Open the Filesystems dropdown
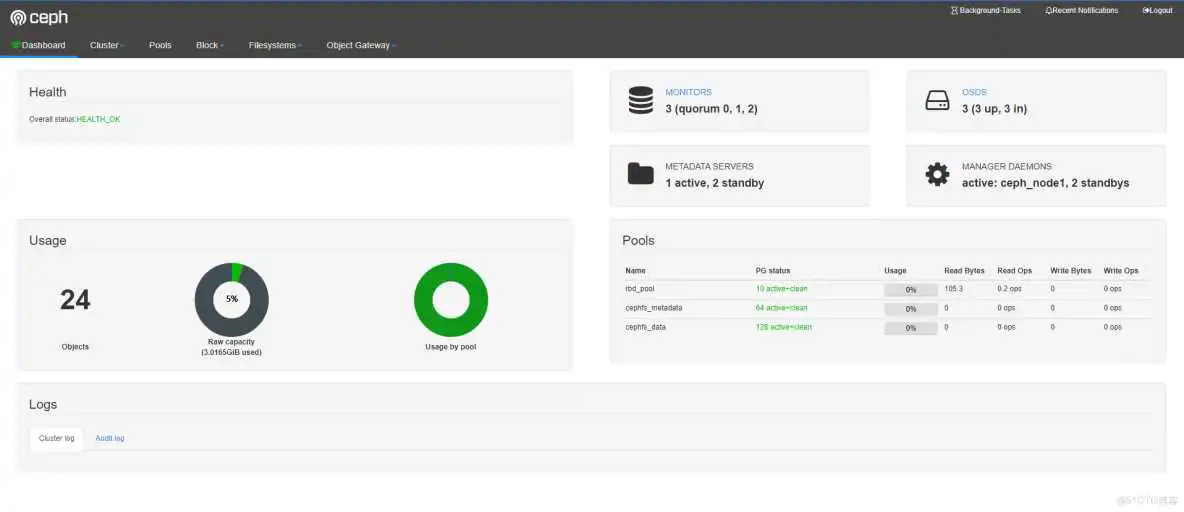Viewport: 1184px width, 512px height. (275, 45)
